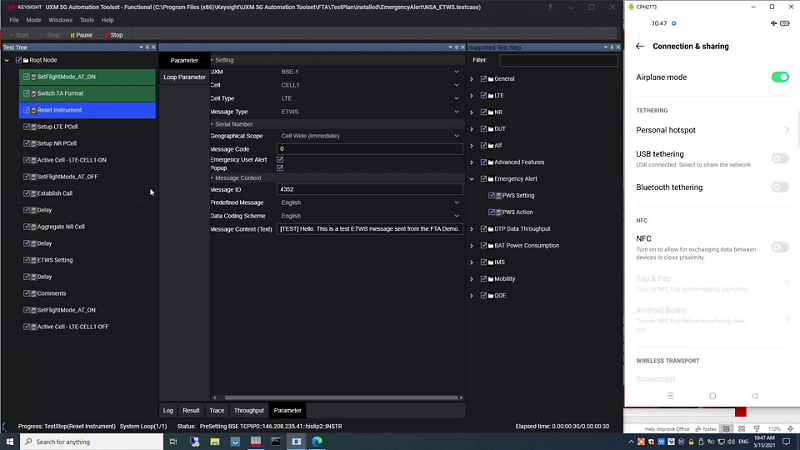Click the Message Code input field
800x450 pixels.
click(370, 149)
